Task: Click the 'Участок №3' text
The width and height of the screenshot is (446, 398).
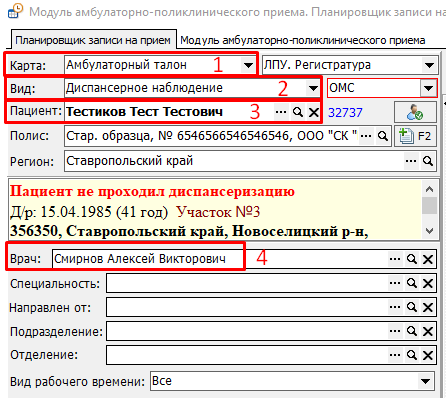Action: click(x=218, y=212)
